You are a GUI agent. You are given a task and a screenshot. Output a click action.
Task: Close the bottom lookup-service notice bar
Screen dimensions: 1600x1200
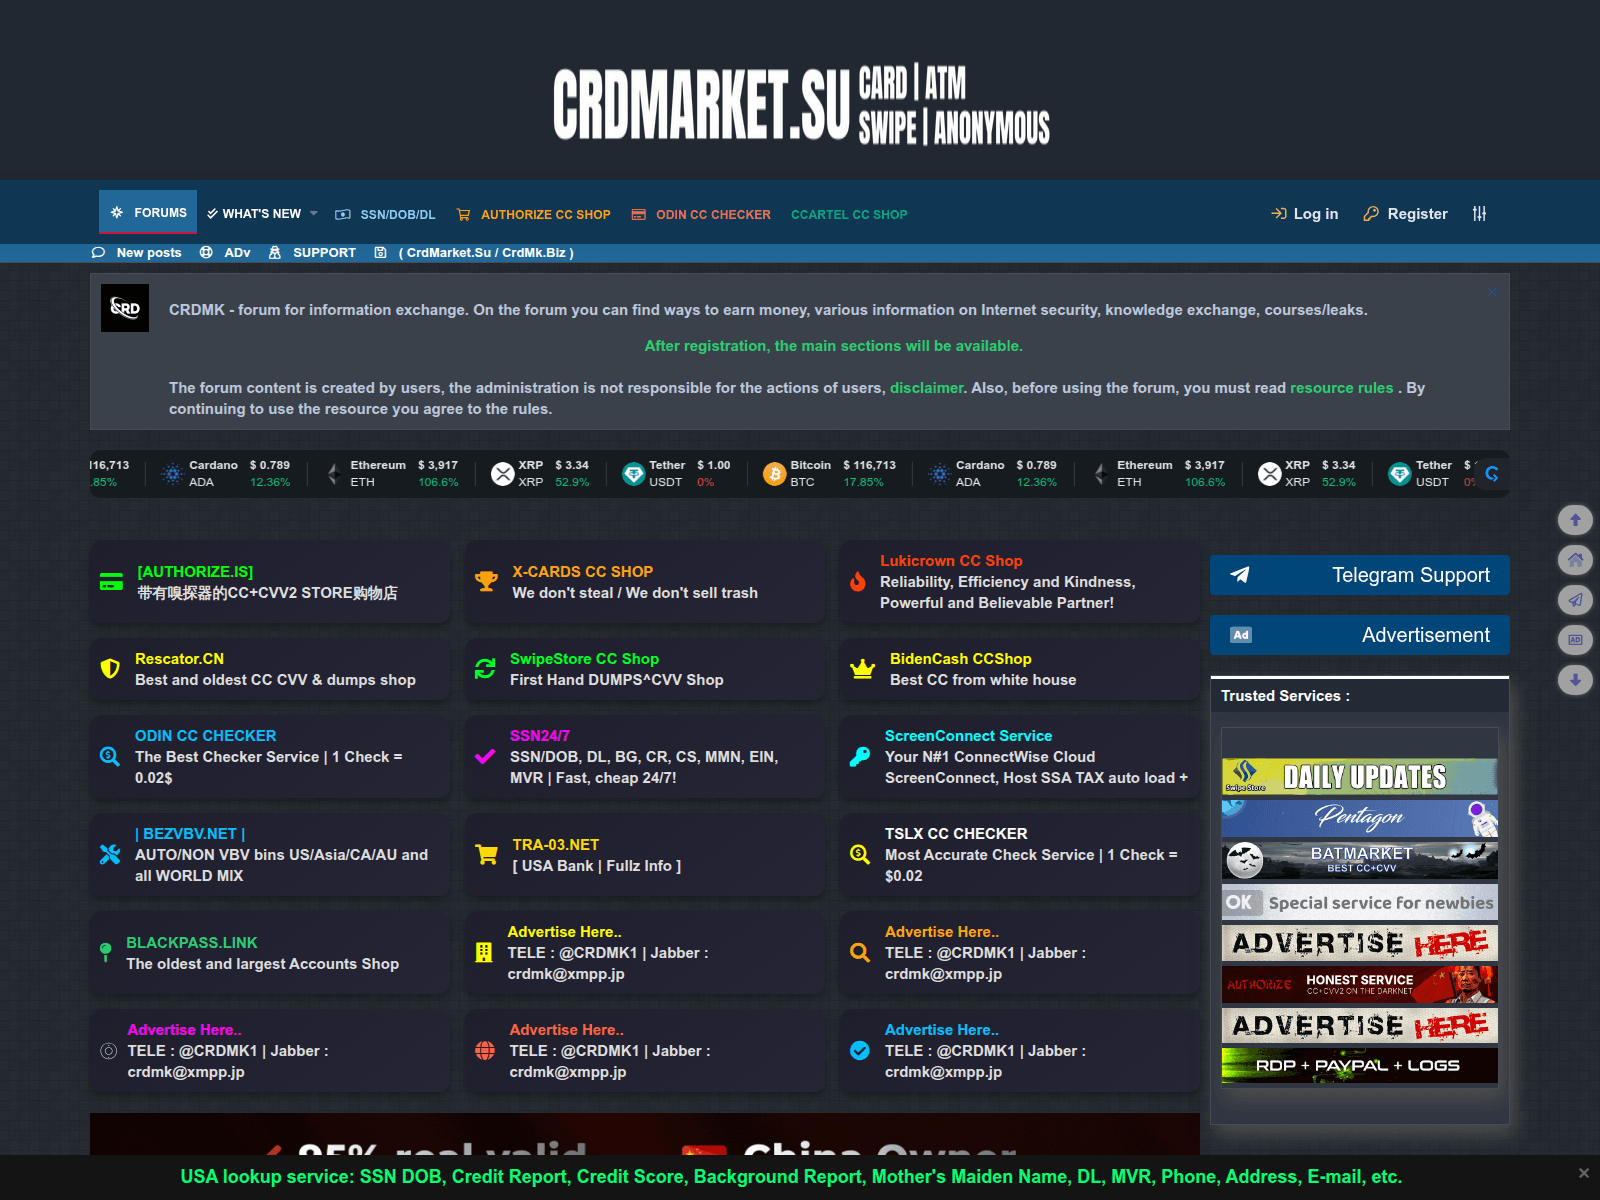pyautogui.click(x=1583, y=1173)
